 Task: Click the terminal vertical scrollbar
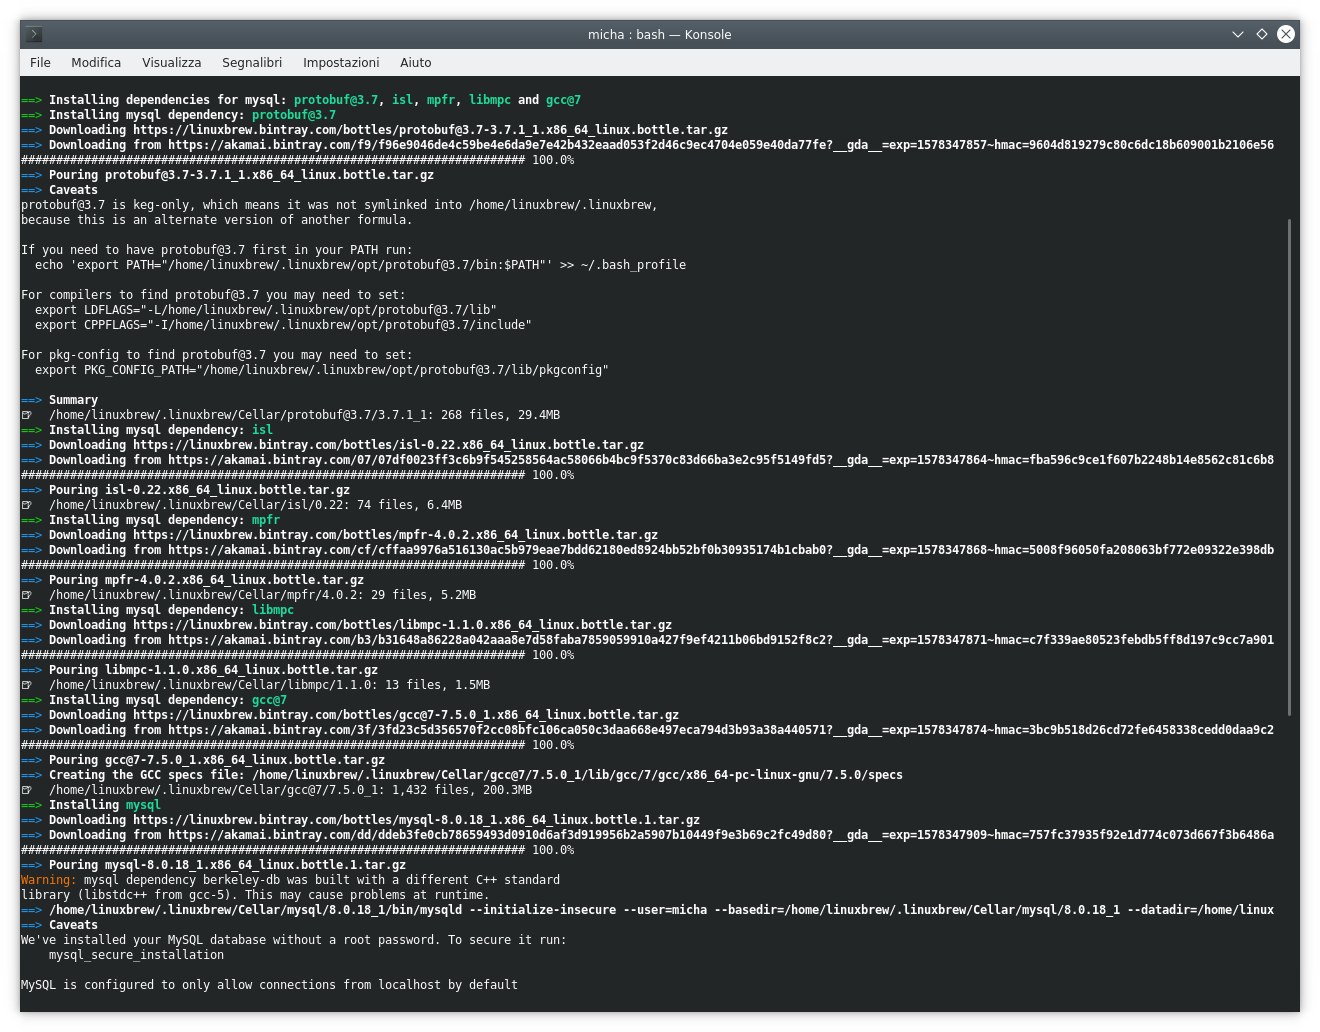(1290, 467)
